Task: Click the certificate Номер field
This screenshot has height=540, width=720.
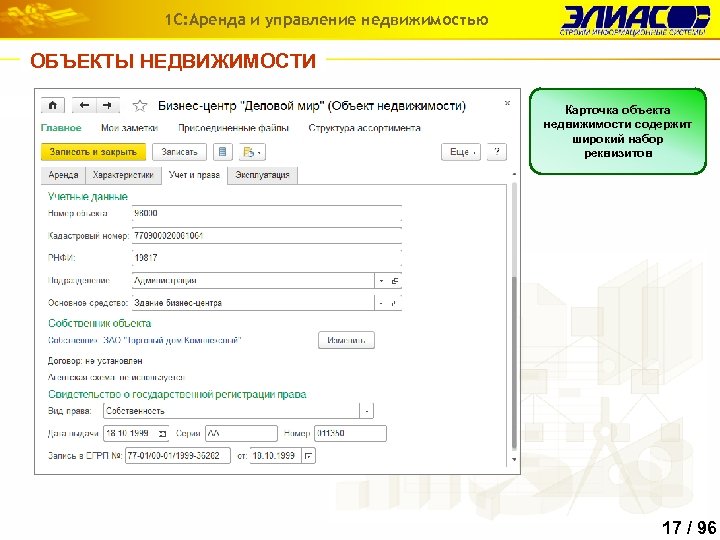Action: [350, 433]
